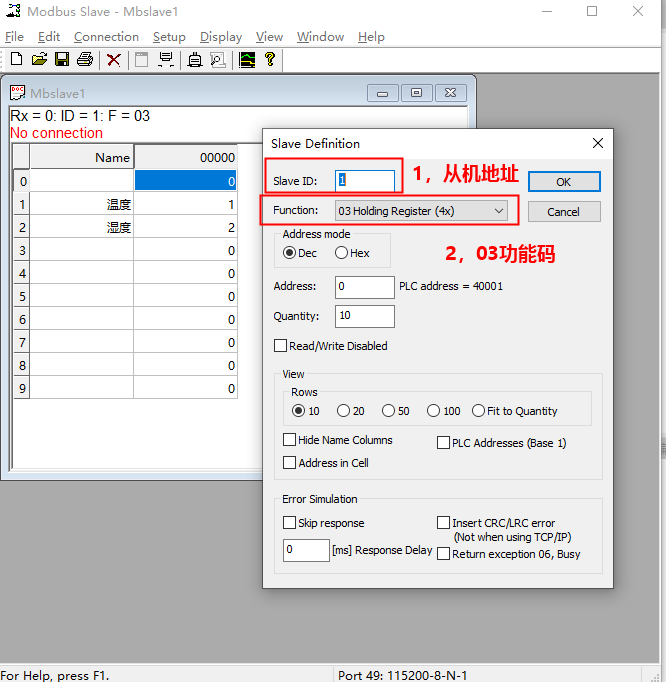The width and height of the screenshot is (666, 682).
Task: Click the OK button in Slave Definition
Action: (x=564, y=182)
